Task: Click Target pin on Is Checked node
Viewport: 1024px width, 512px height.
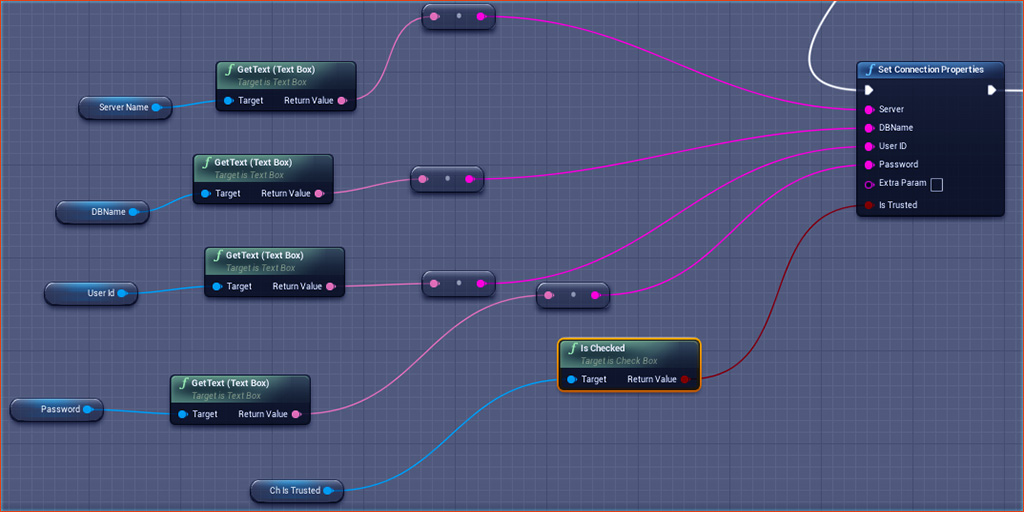Action: (x=571, y=379)
